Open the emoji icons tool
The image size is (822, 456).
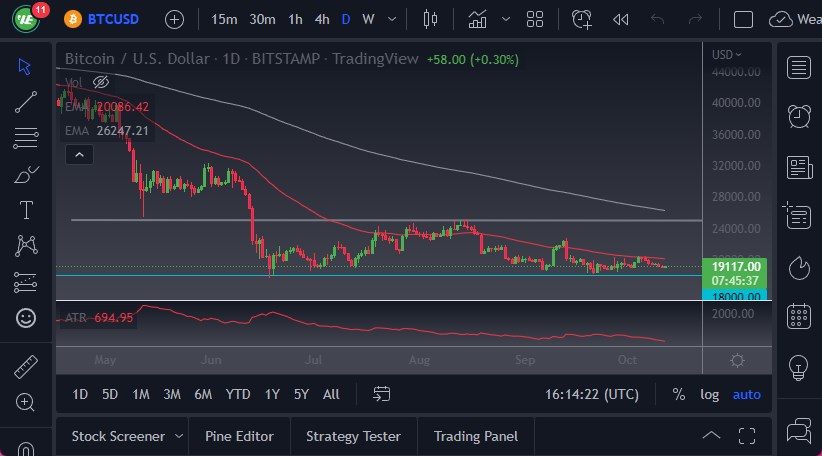click(26, 318)
